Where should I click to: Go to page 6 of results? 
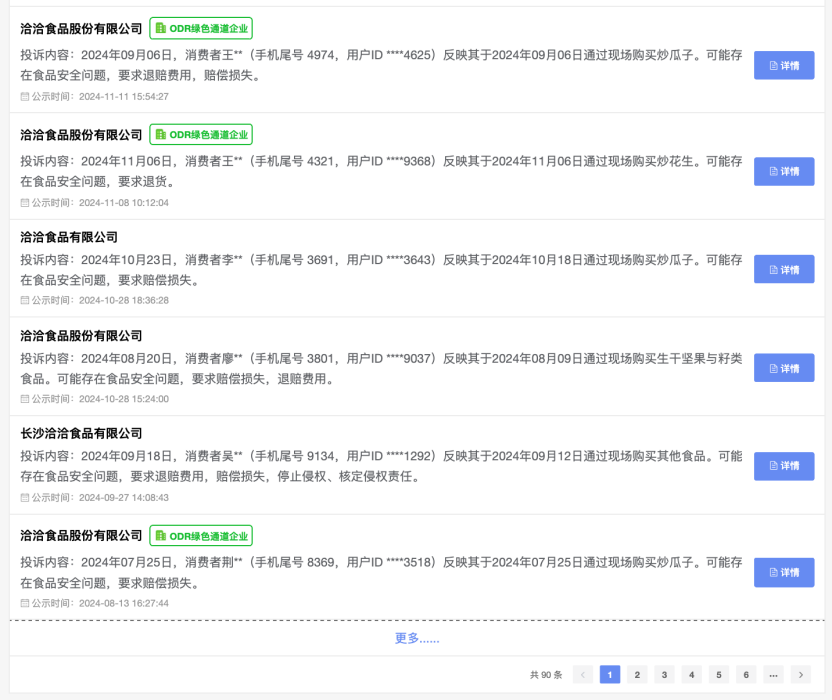(x=746, y=675)
